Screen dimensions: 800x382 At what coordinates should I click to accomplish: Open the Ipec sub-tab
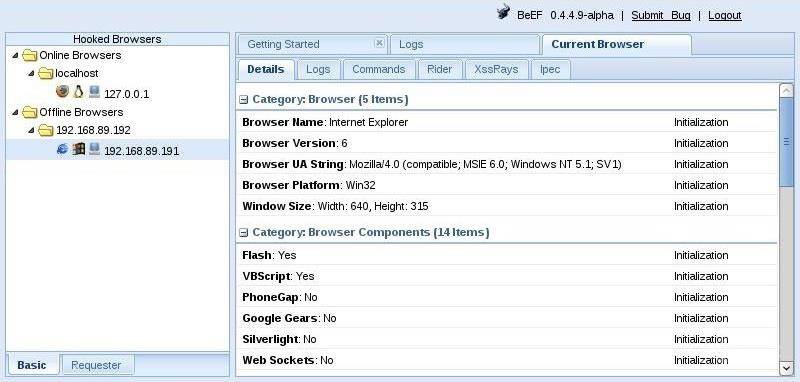tap(550, 69)
